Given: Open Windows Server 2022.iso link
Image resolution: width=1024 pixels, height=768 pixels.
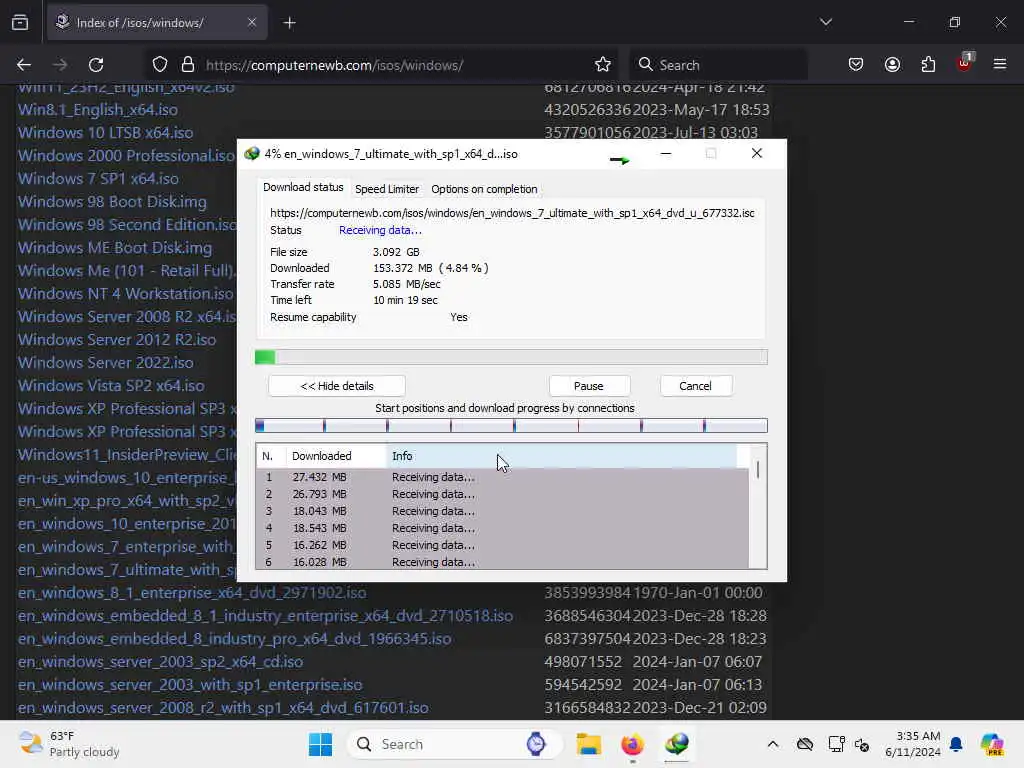Looking at the screenshot, I should coord(106,362).
